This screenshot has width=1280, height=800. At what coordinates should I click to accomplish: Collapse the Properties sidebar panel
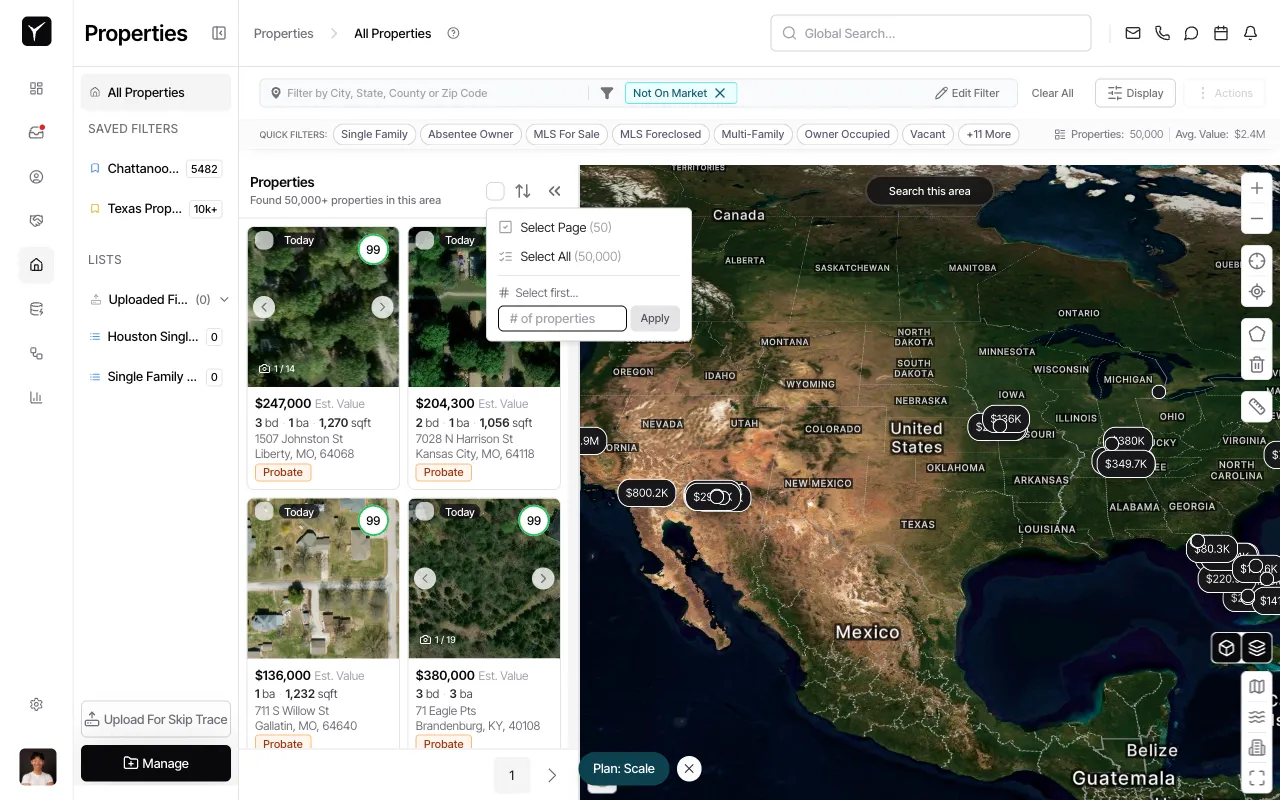219,33
